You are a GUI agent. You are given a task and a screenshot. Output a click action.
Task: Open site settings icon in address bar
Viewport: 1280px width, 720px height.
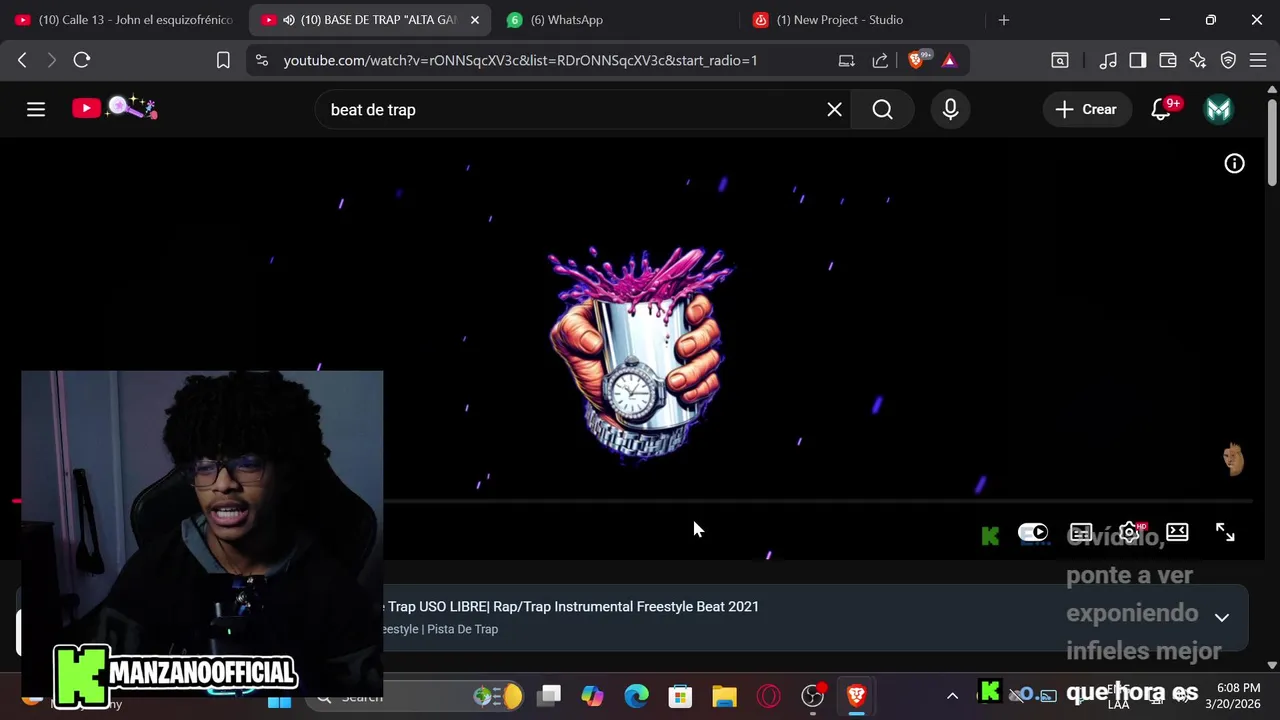coord(262,60)
